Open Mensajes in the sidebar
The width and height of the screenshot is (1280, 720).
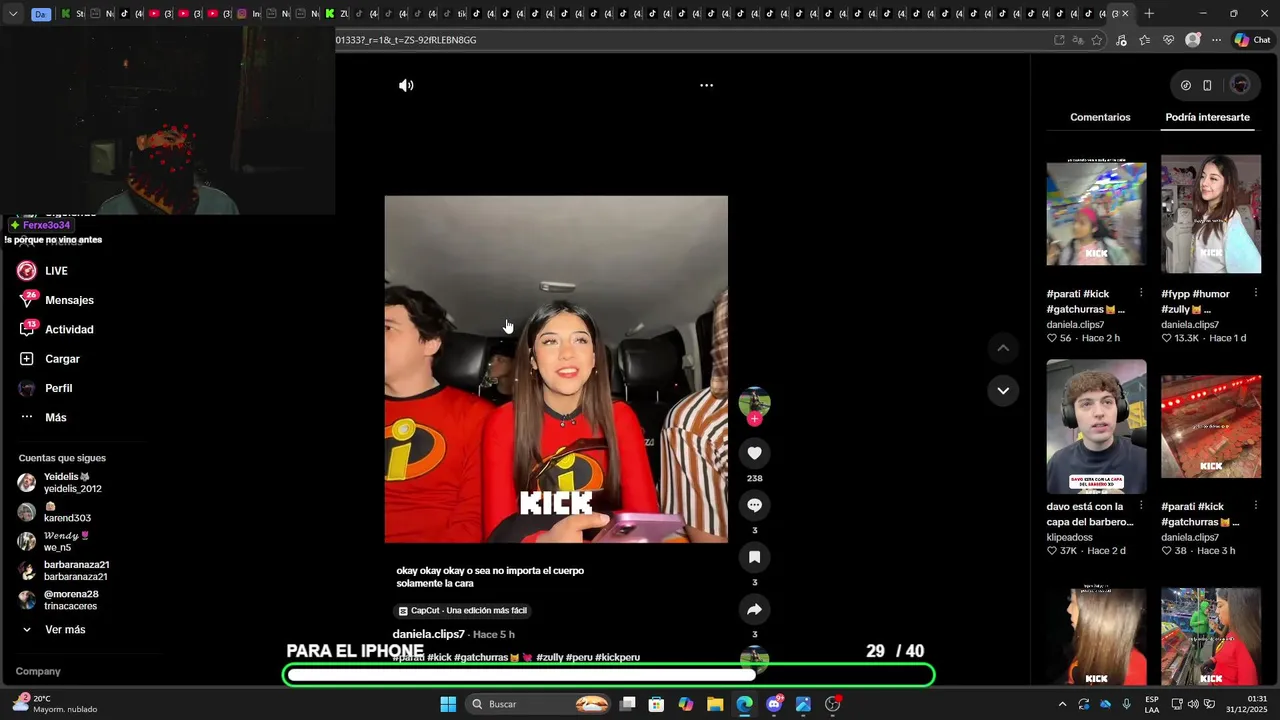pos(56,300)
